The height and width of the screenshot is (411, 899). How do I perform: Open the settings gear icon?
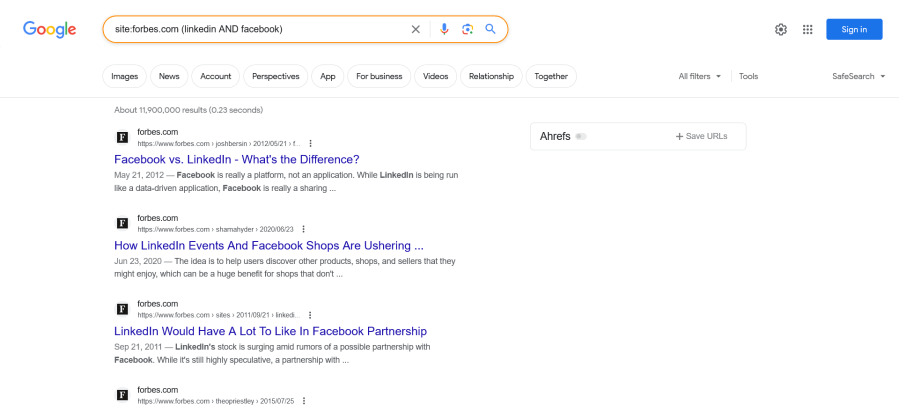(x=781, y=29)
